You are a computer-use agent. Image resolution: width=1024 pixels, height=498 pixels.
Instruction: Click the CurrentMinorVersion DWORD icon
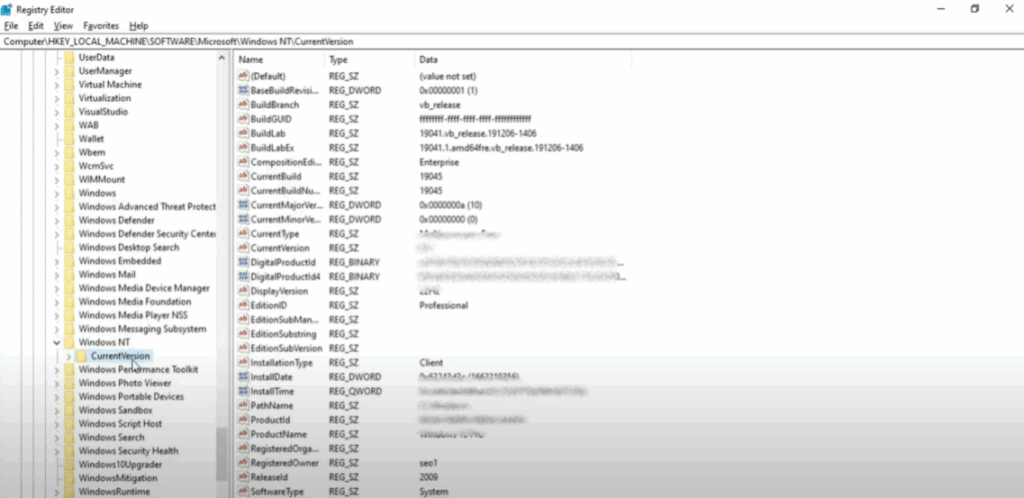point(244,219)
